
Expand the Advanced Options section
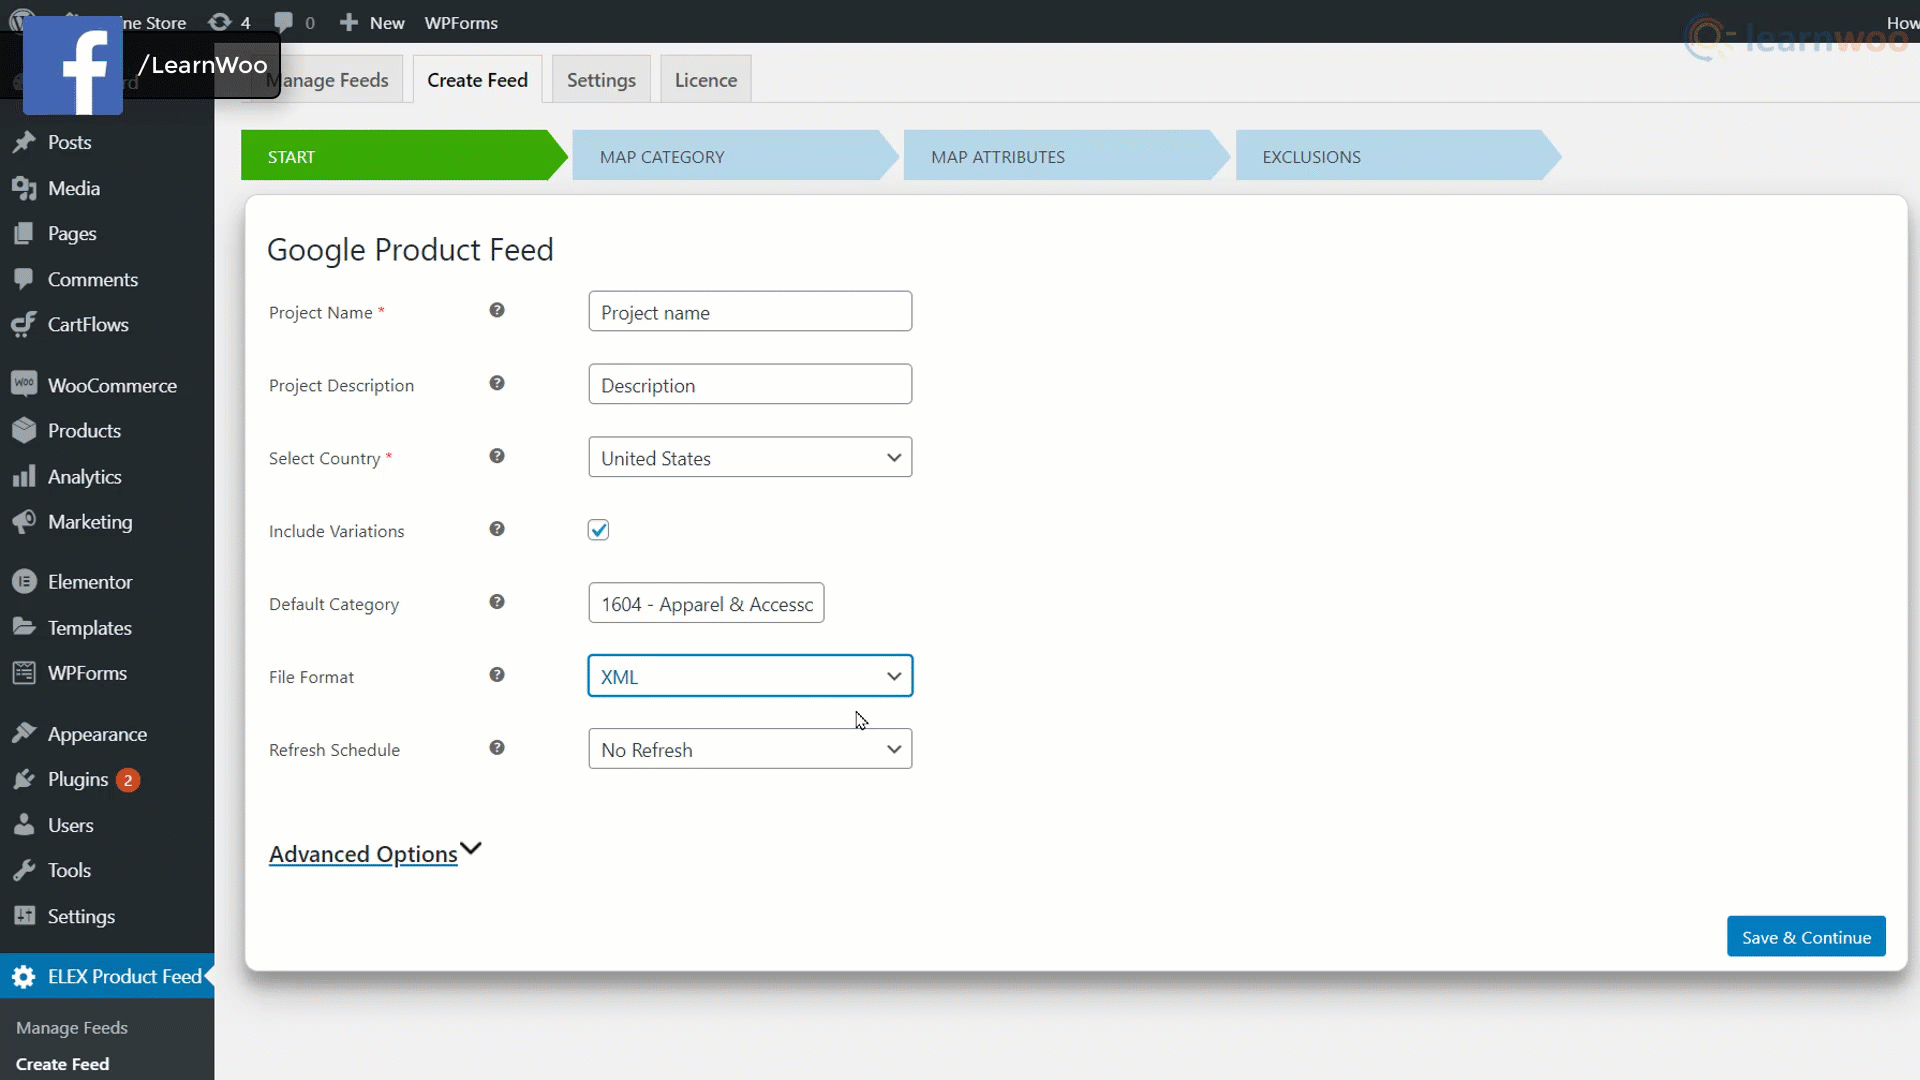(x=375, y=853)
